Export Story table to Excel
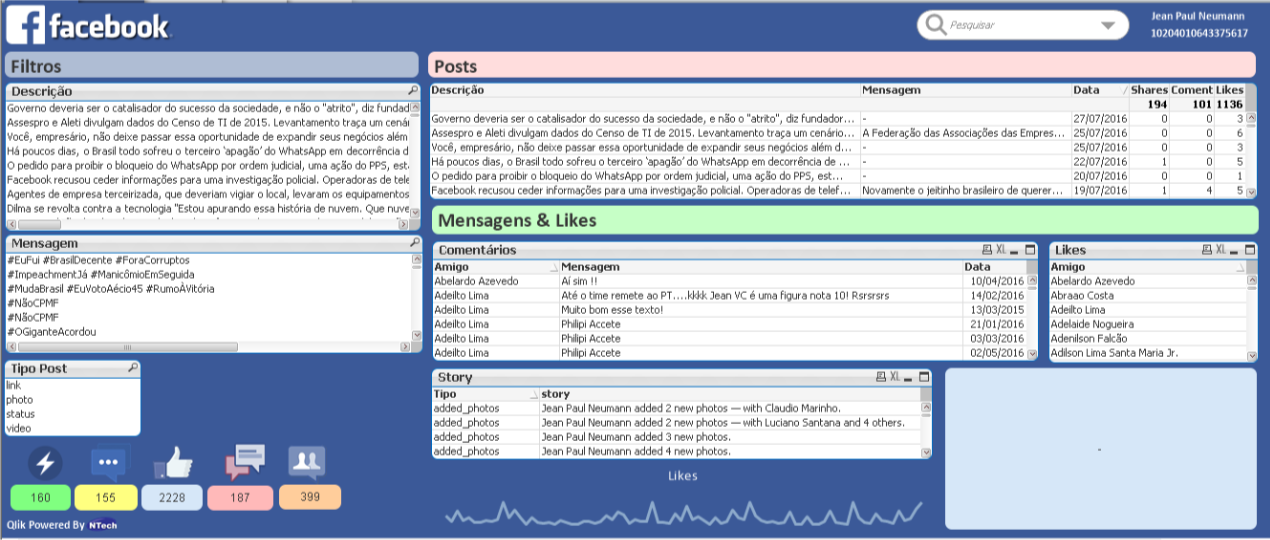1270x540 pixels. coord(894,377)
